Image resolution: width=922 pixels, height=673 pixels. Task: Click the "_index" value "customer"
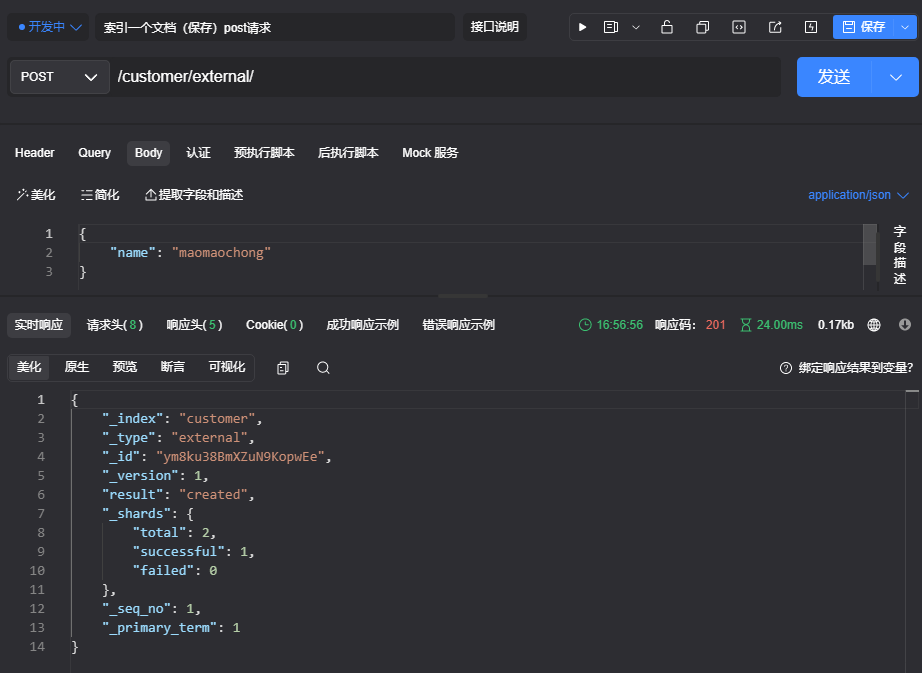(217, 418)
